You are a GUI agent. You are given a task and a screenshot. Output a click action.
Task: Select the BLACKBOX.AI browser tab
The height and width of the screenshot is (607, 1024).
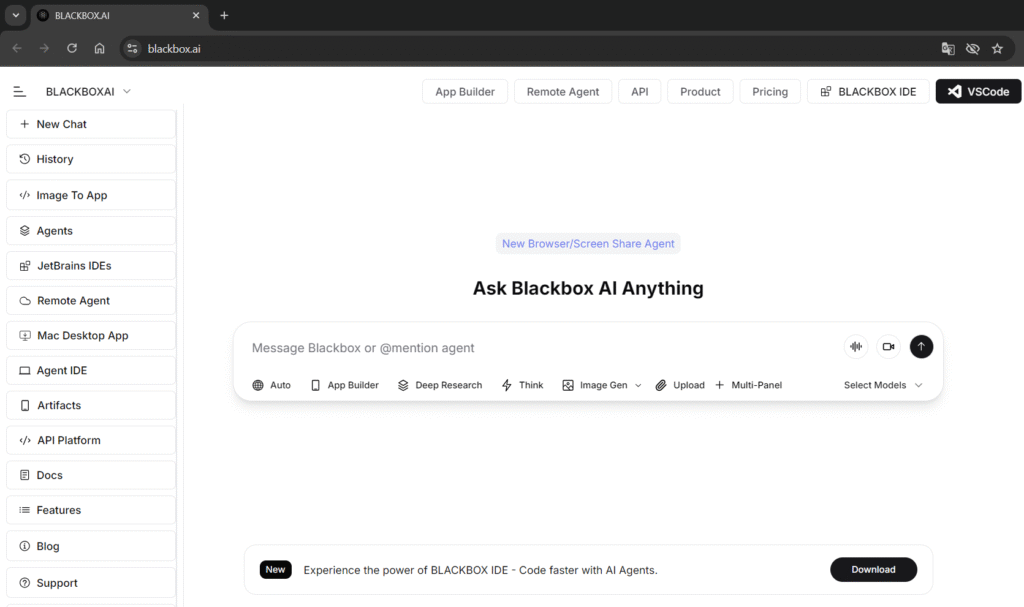[120, 16]
